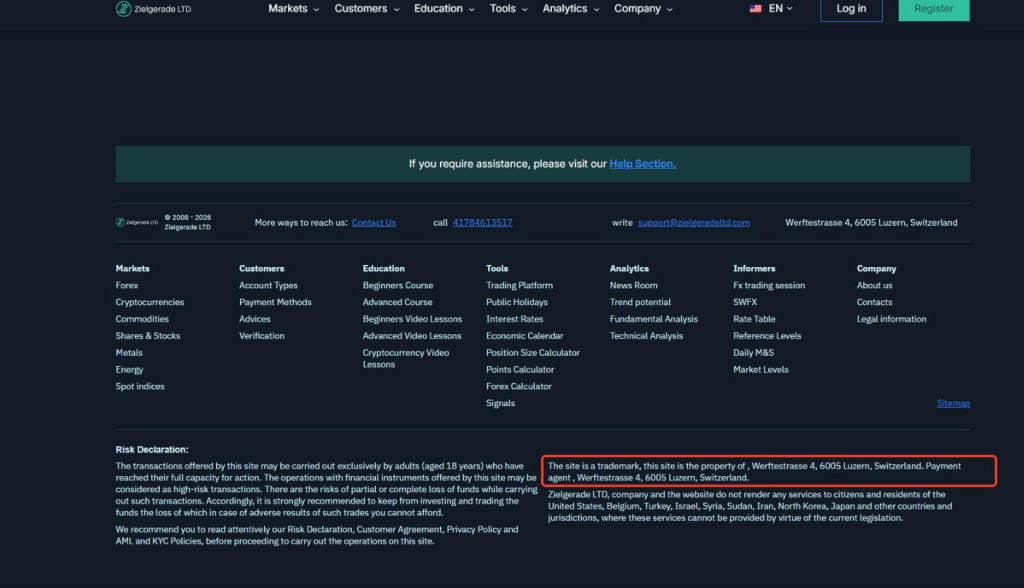Open the Contact Us link
Image resolution: width=1024 pixels, height=588 pixels.
374,223
